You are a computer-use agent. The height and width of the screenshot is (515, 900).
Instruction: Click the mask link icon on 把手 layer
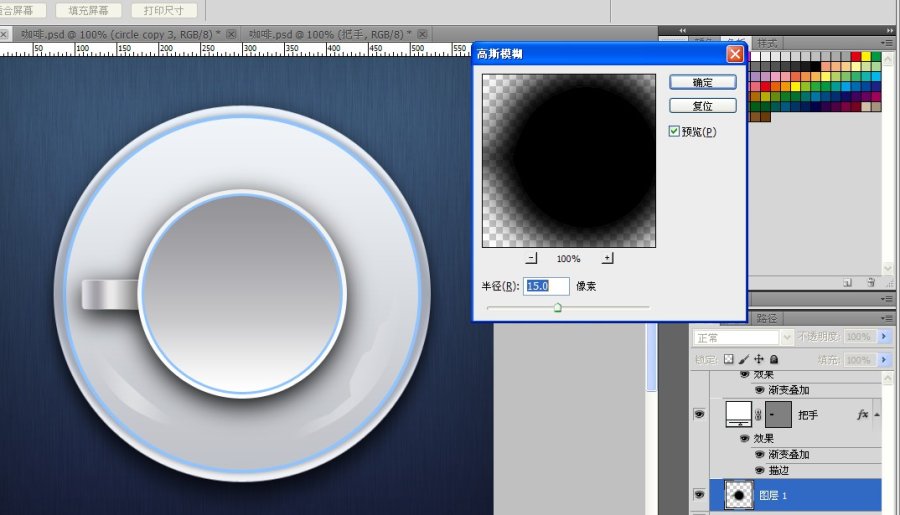tap(758, 415)
